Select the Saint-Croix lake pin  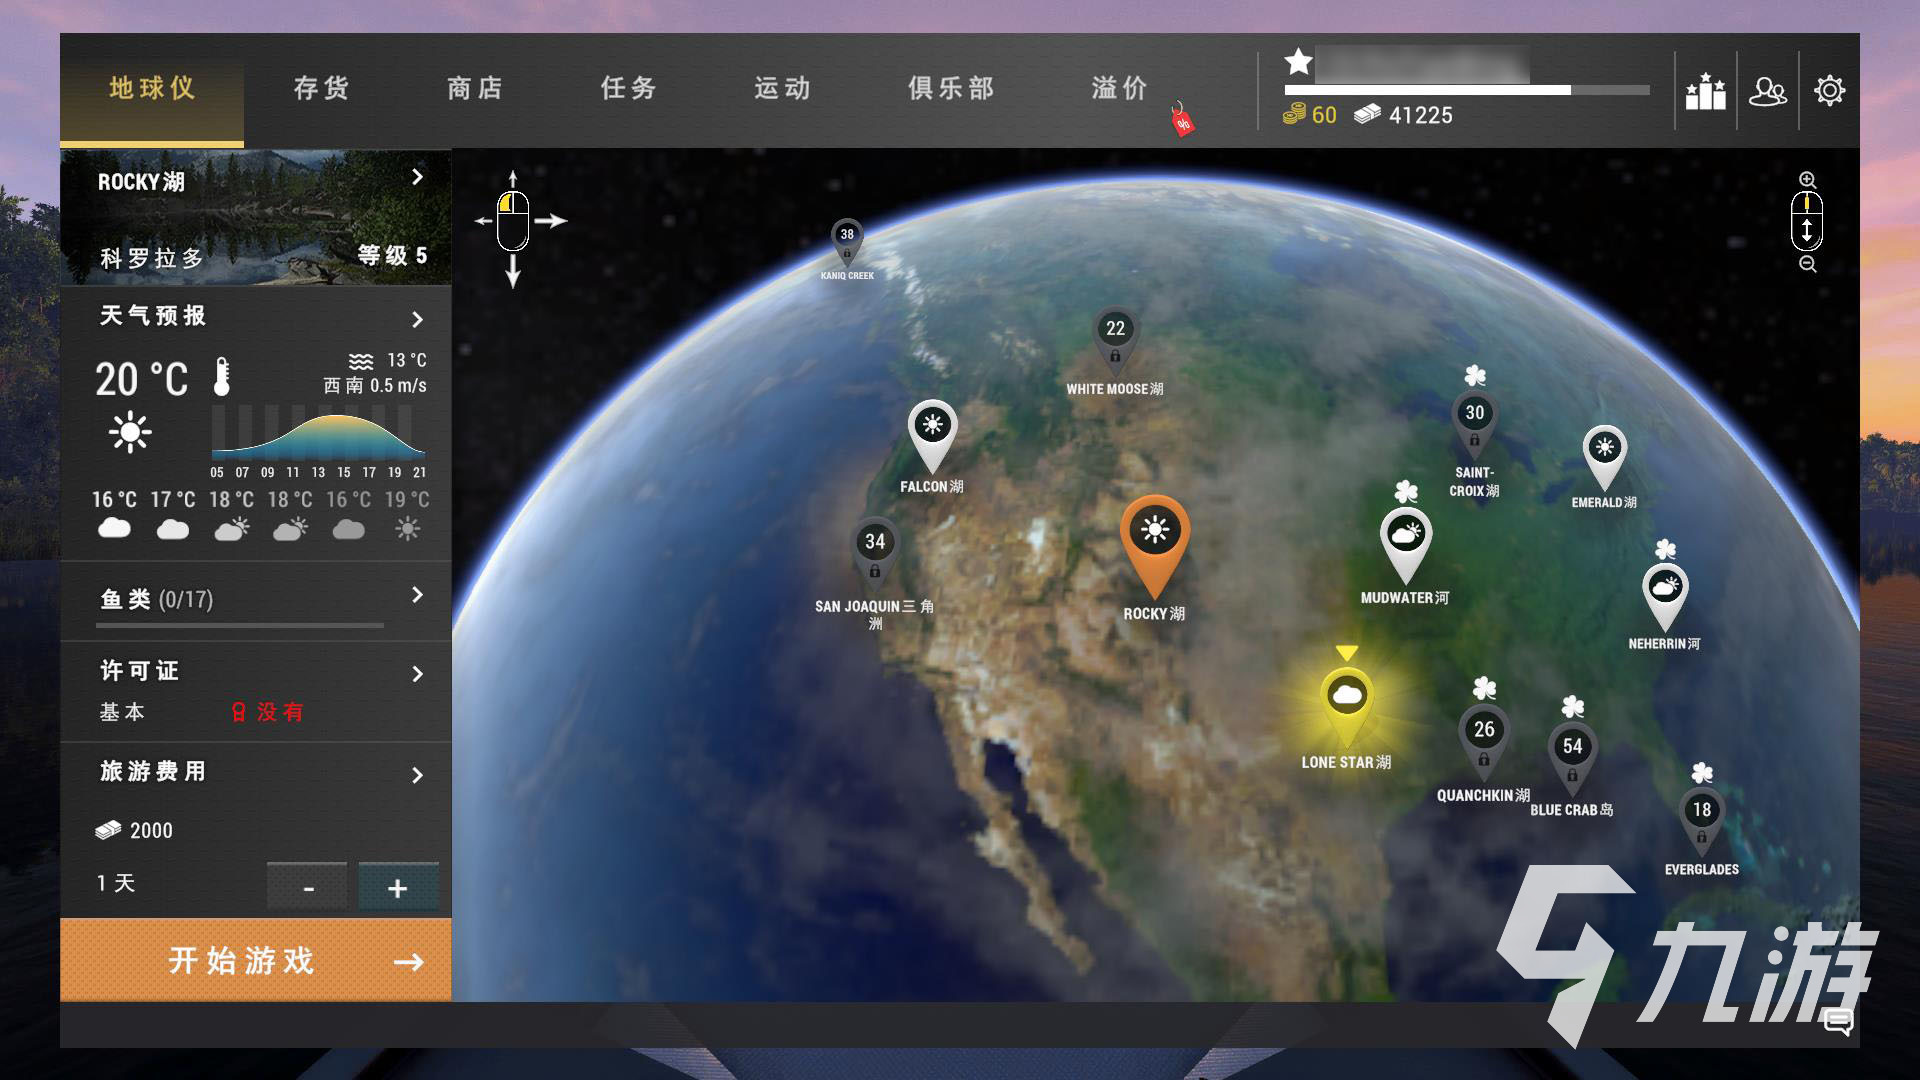pos(1474,424)
